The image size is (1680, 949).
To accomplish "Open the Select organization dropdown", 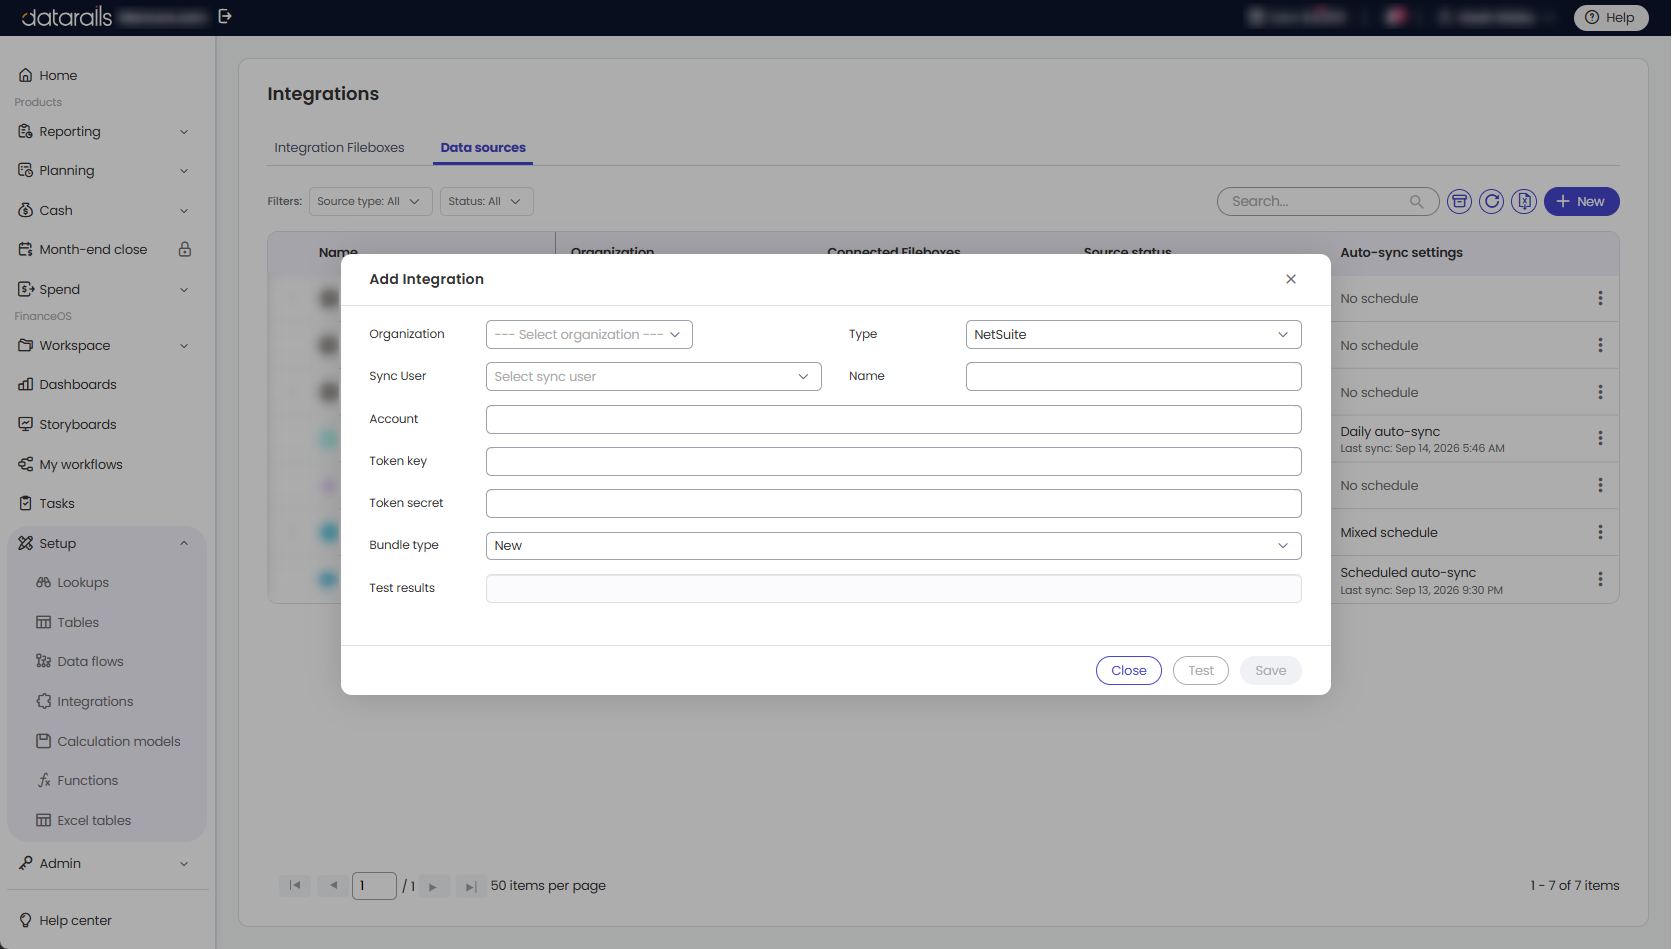I will pos(589,334).
